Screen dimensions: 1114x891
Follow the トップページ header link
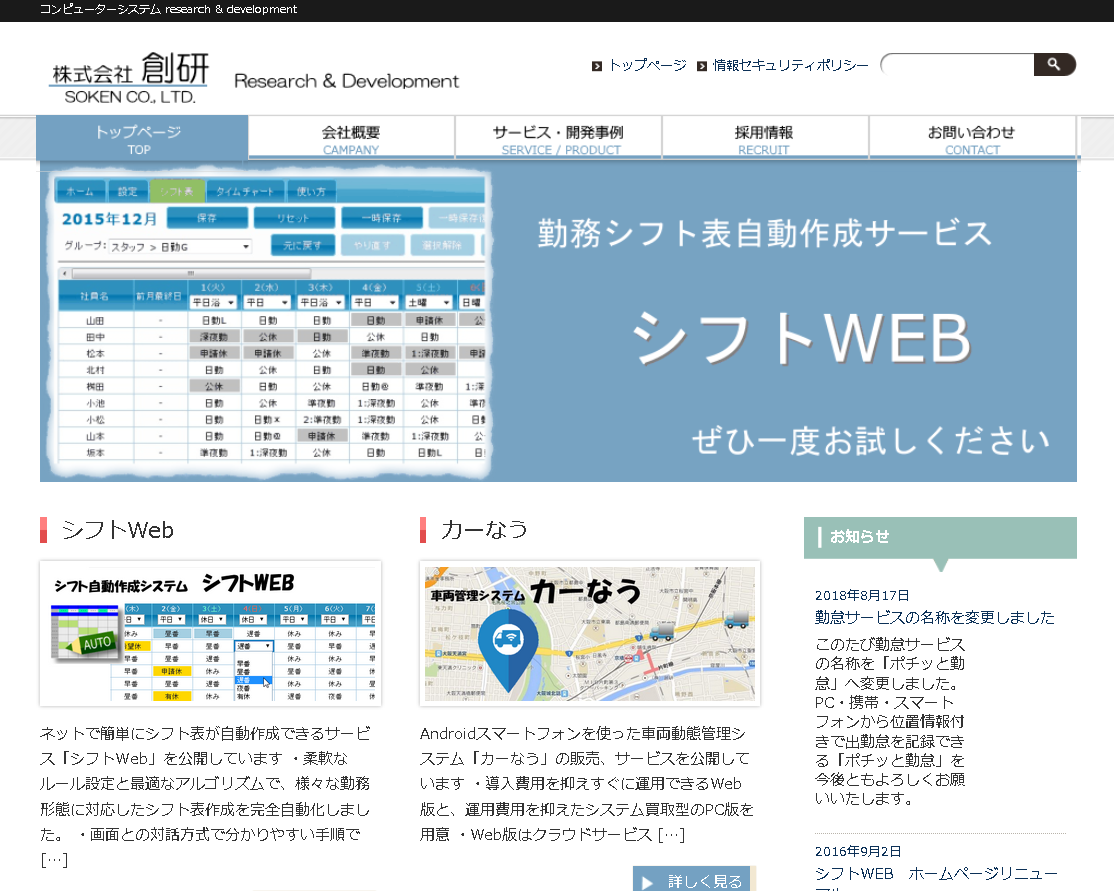[647, 65]
